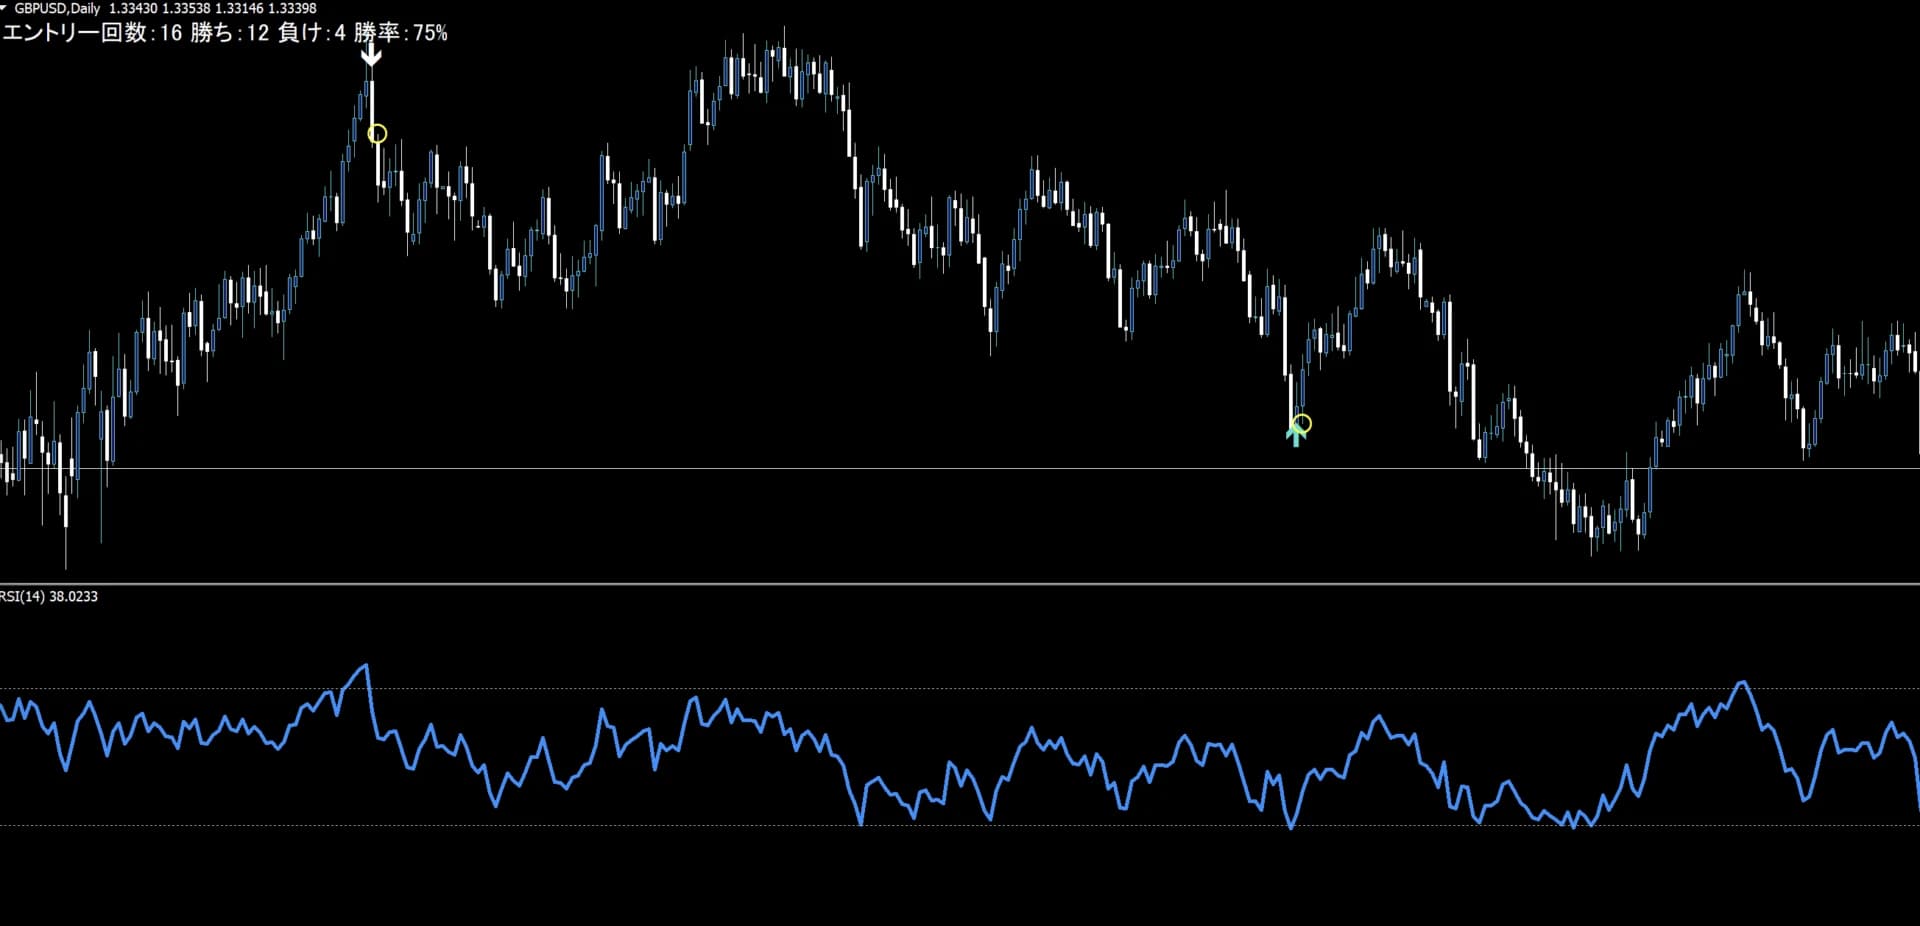Image resolution: width=1920 pixels, height=926 pixels.
Task: Select the yellow circle below the white arrow
Action: coord(377,134)
